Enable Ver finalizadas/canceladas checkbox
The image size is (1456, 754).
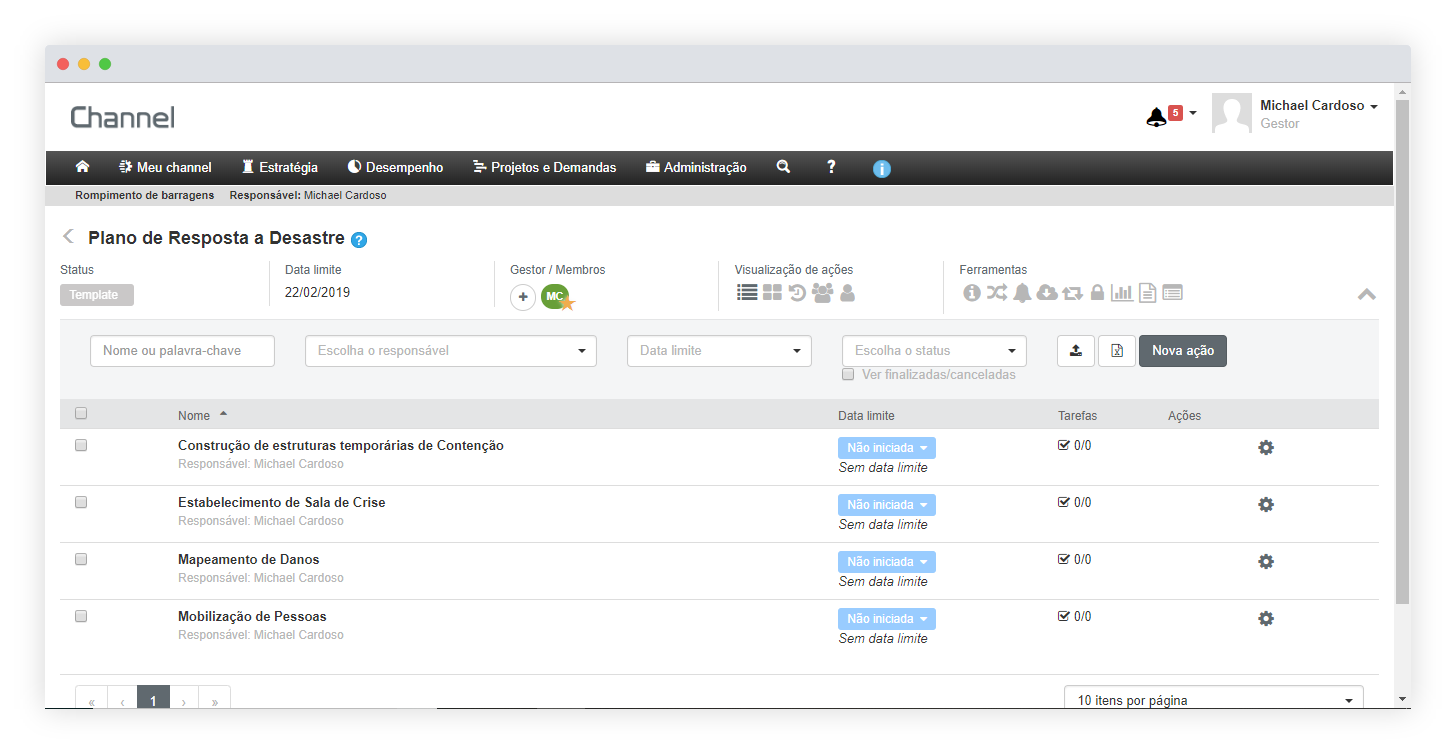[848, 374]
